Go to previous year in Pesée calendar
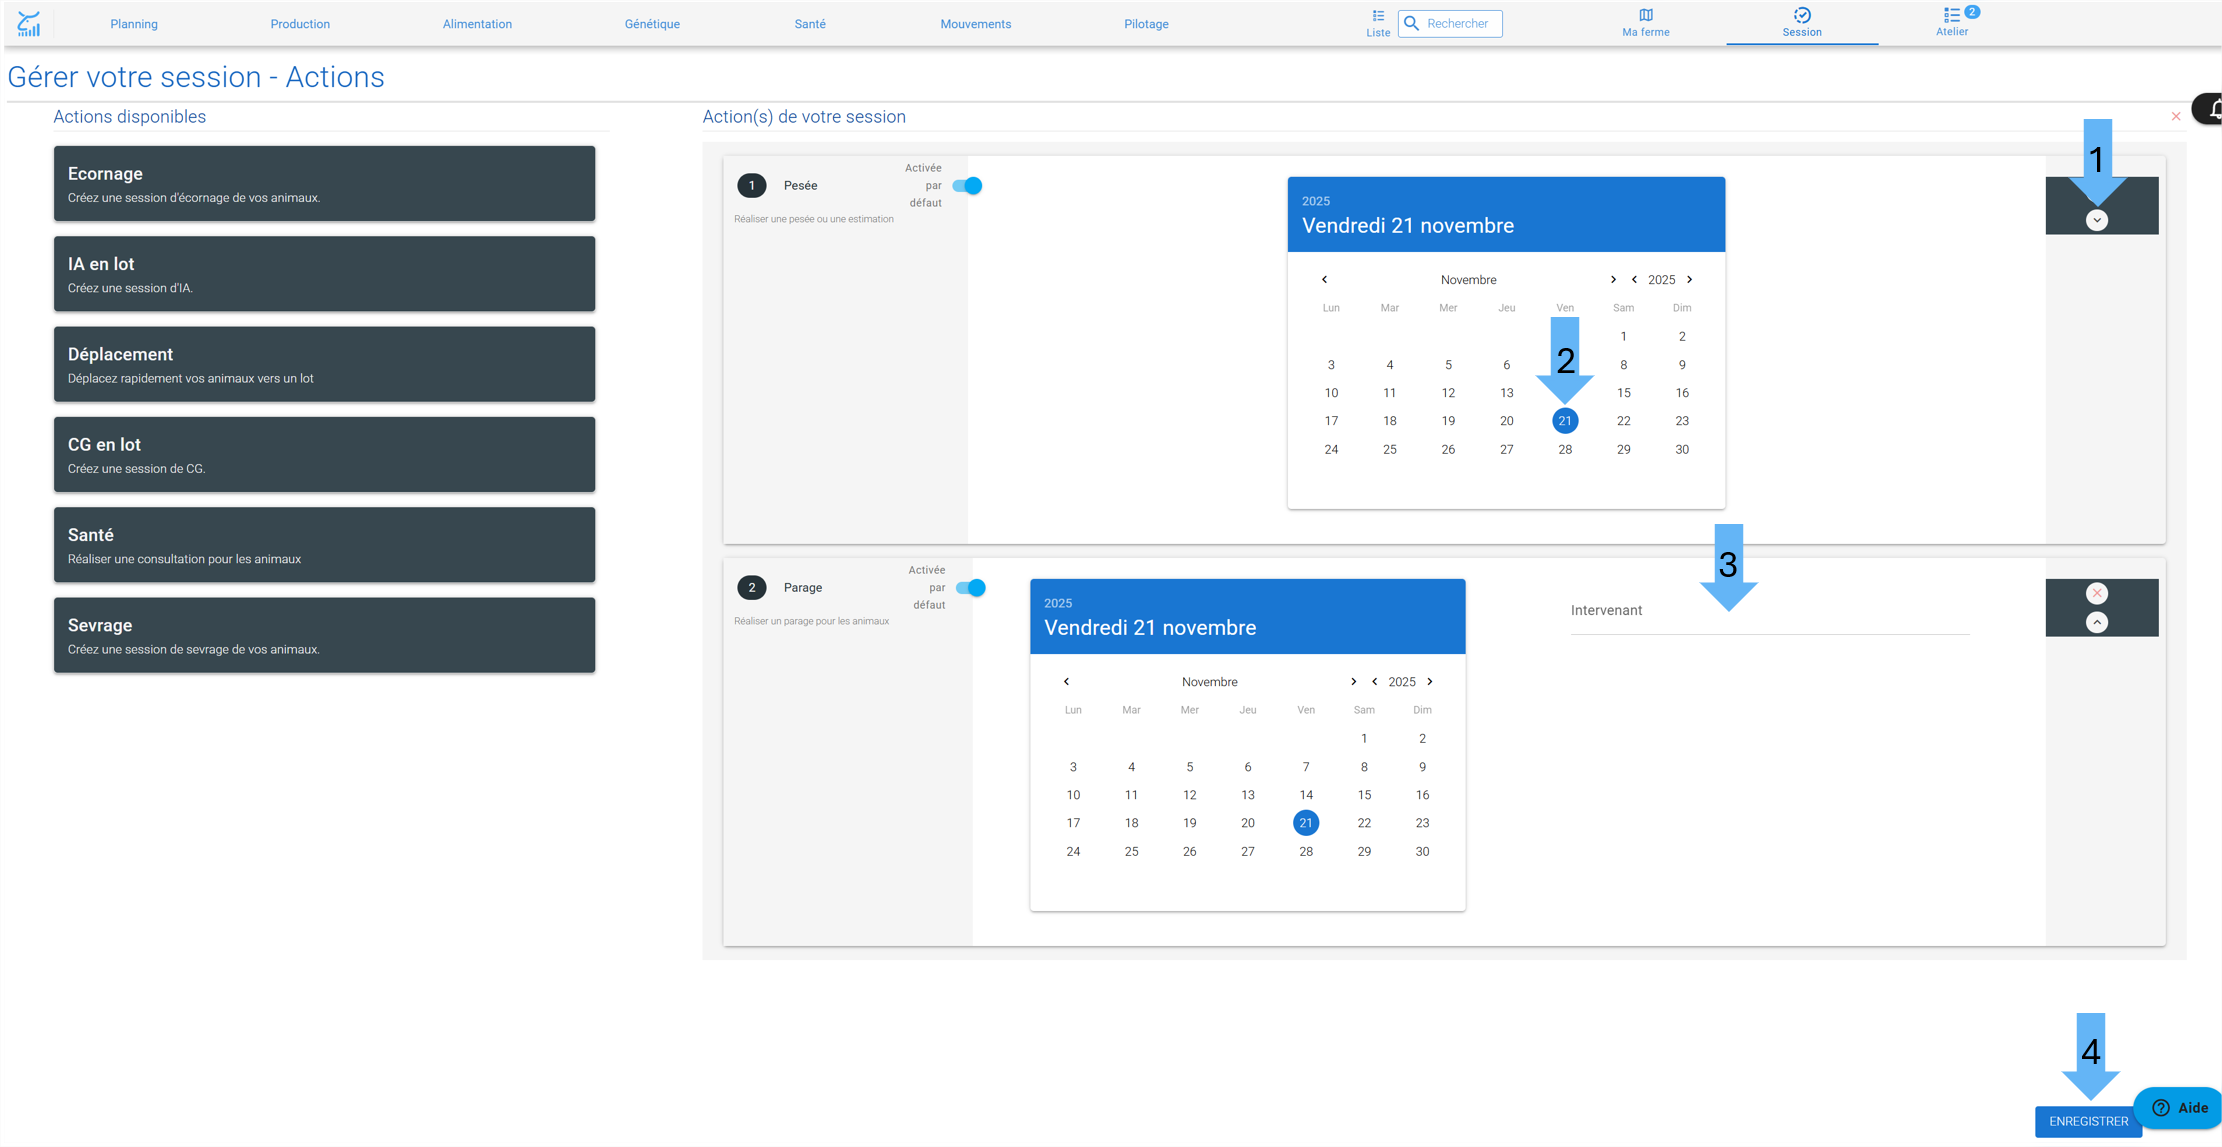 (1634, 279)
